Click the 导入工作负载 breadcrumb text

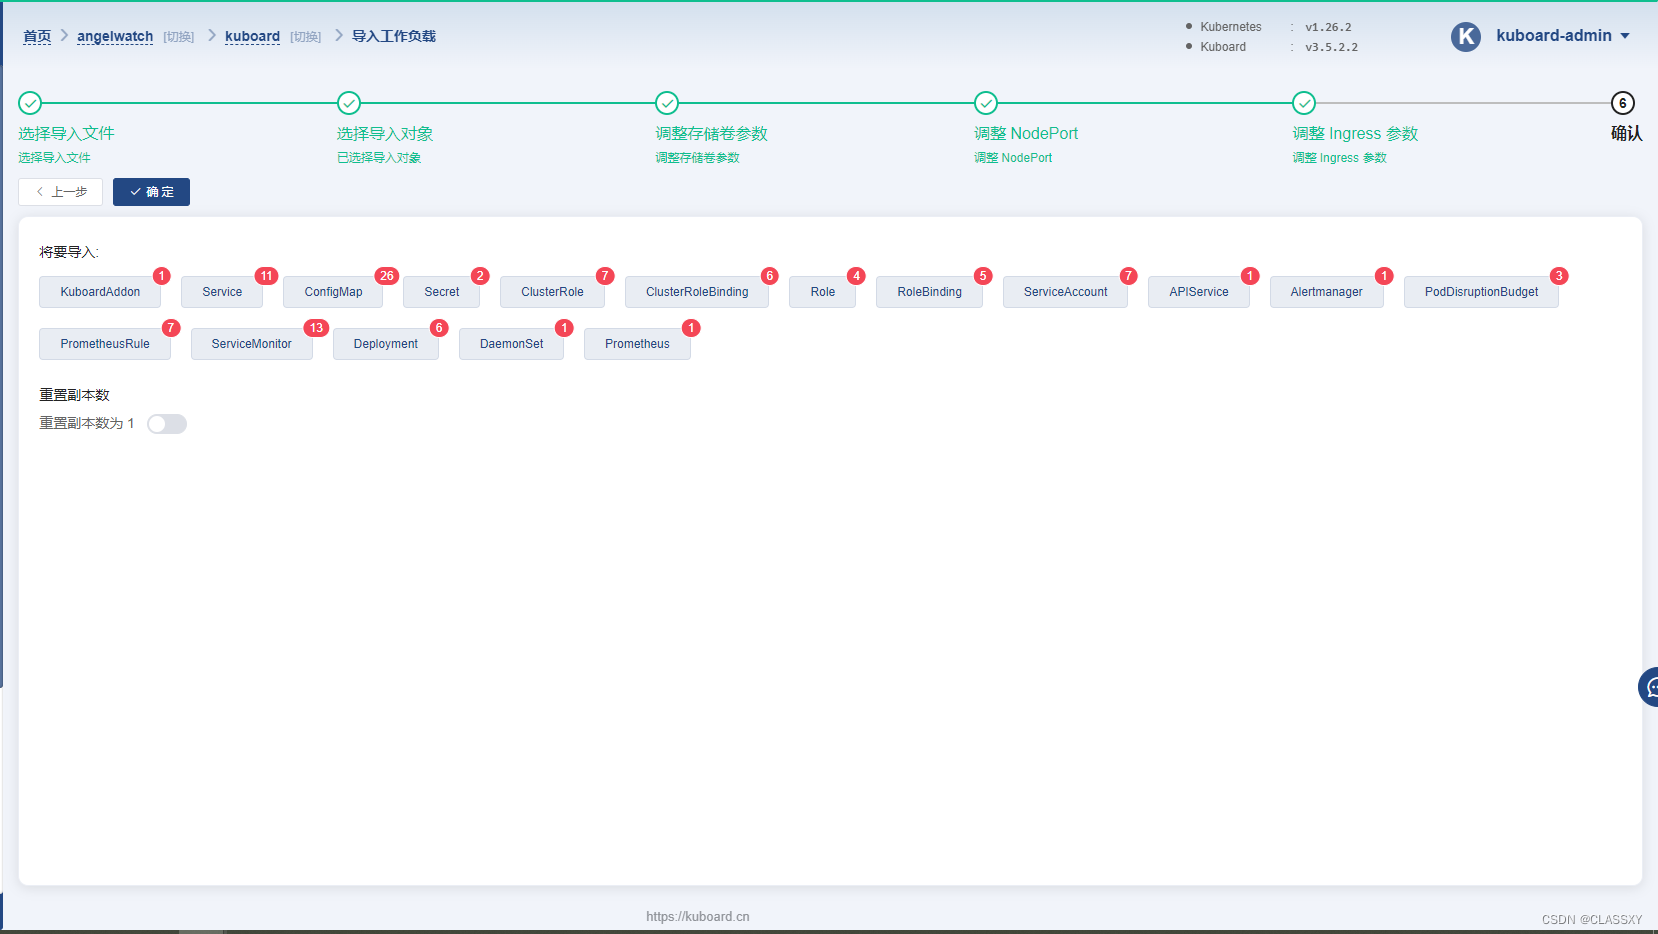click(x=394, y=36)
